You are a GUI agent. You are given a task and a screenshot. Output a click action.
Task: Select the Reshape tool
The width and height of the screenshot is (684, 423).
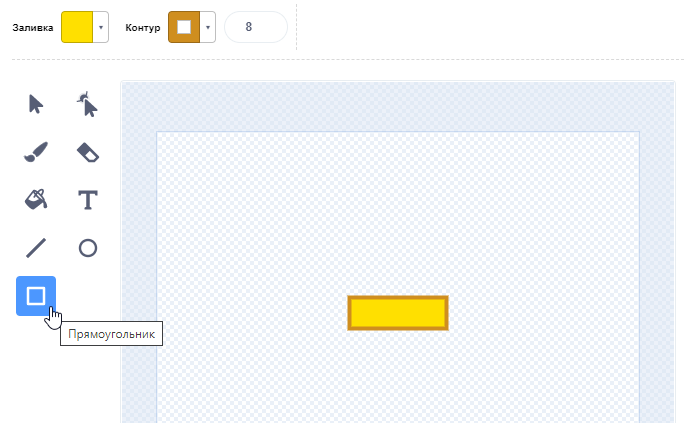pyautogui.click(x=88, y=104)
